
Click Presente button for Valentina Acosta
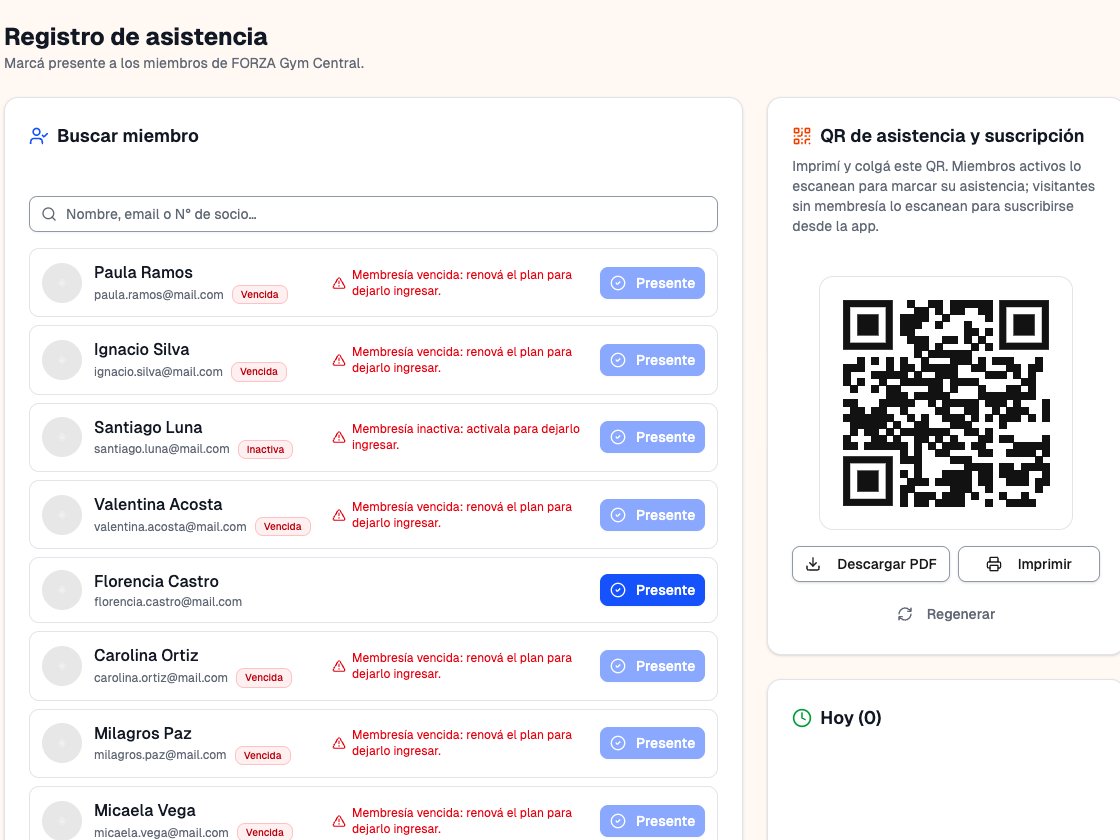pyautogui.click(x=652, y=515)
